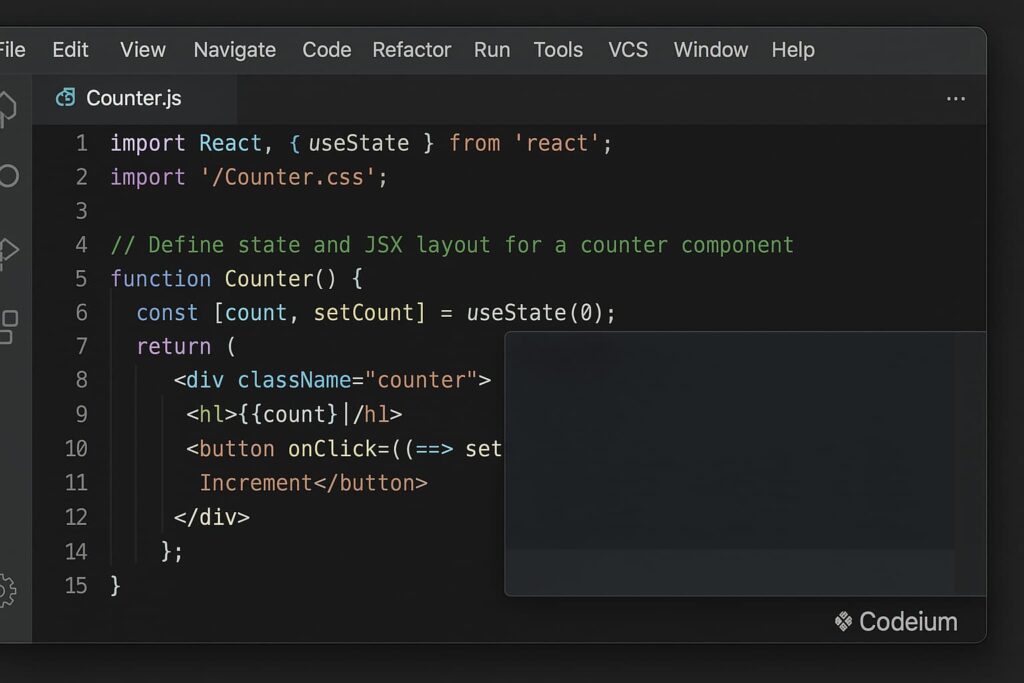Click the 'Counter()' function name on line 5

[280, 279]
